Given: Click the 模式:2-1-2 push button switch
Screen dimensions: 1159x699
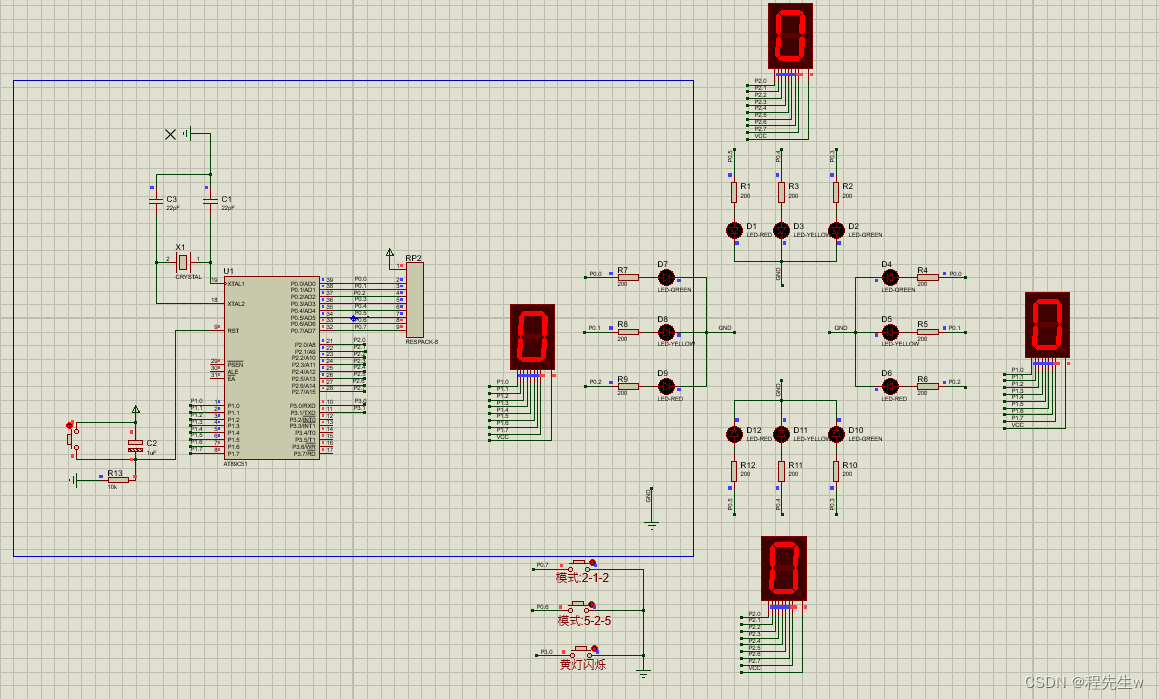Looking at the screenshot, I should coord(582,566).
